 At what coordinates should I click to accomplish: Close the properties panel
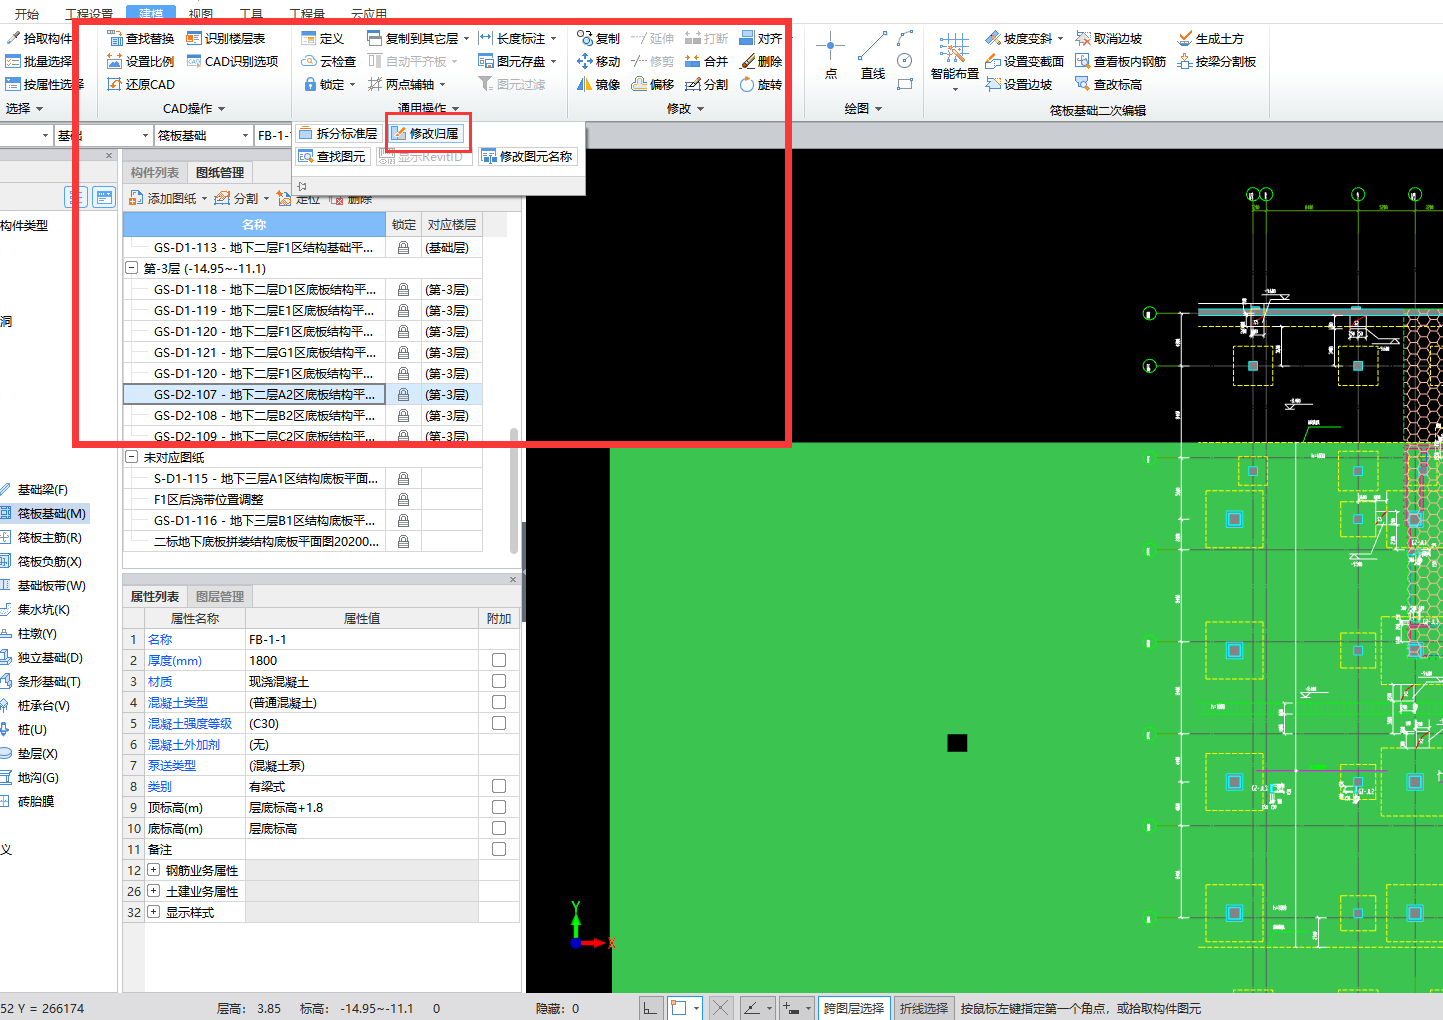tap(513, 579)
